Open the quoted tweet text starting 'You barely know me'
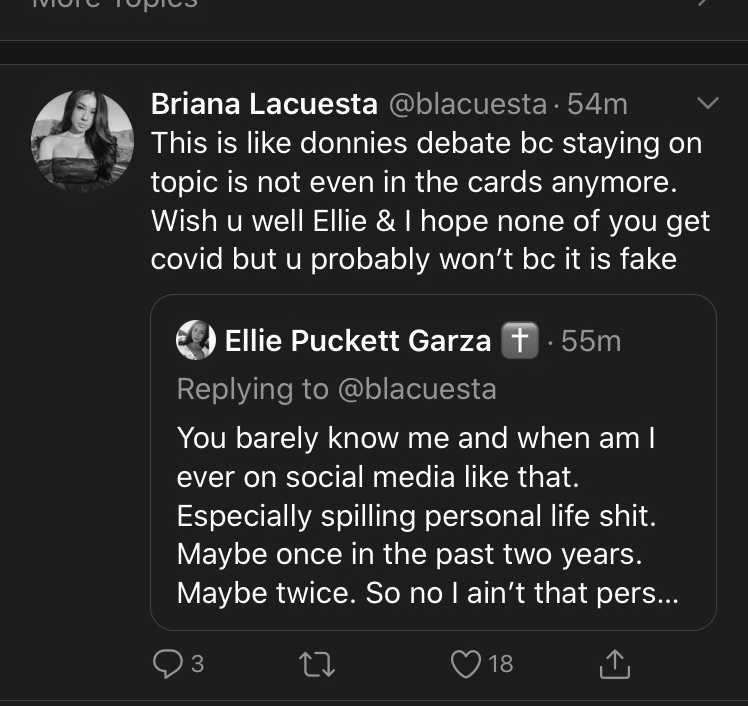 tap(427, 515)
